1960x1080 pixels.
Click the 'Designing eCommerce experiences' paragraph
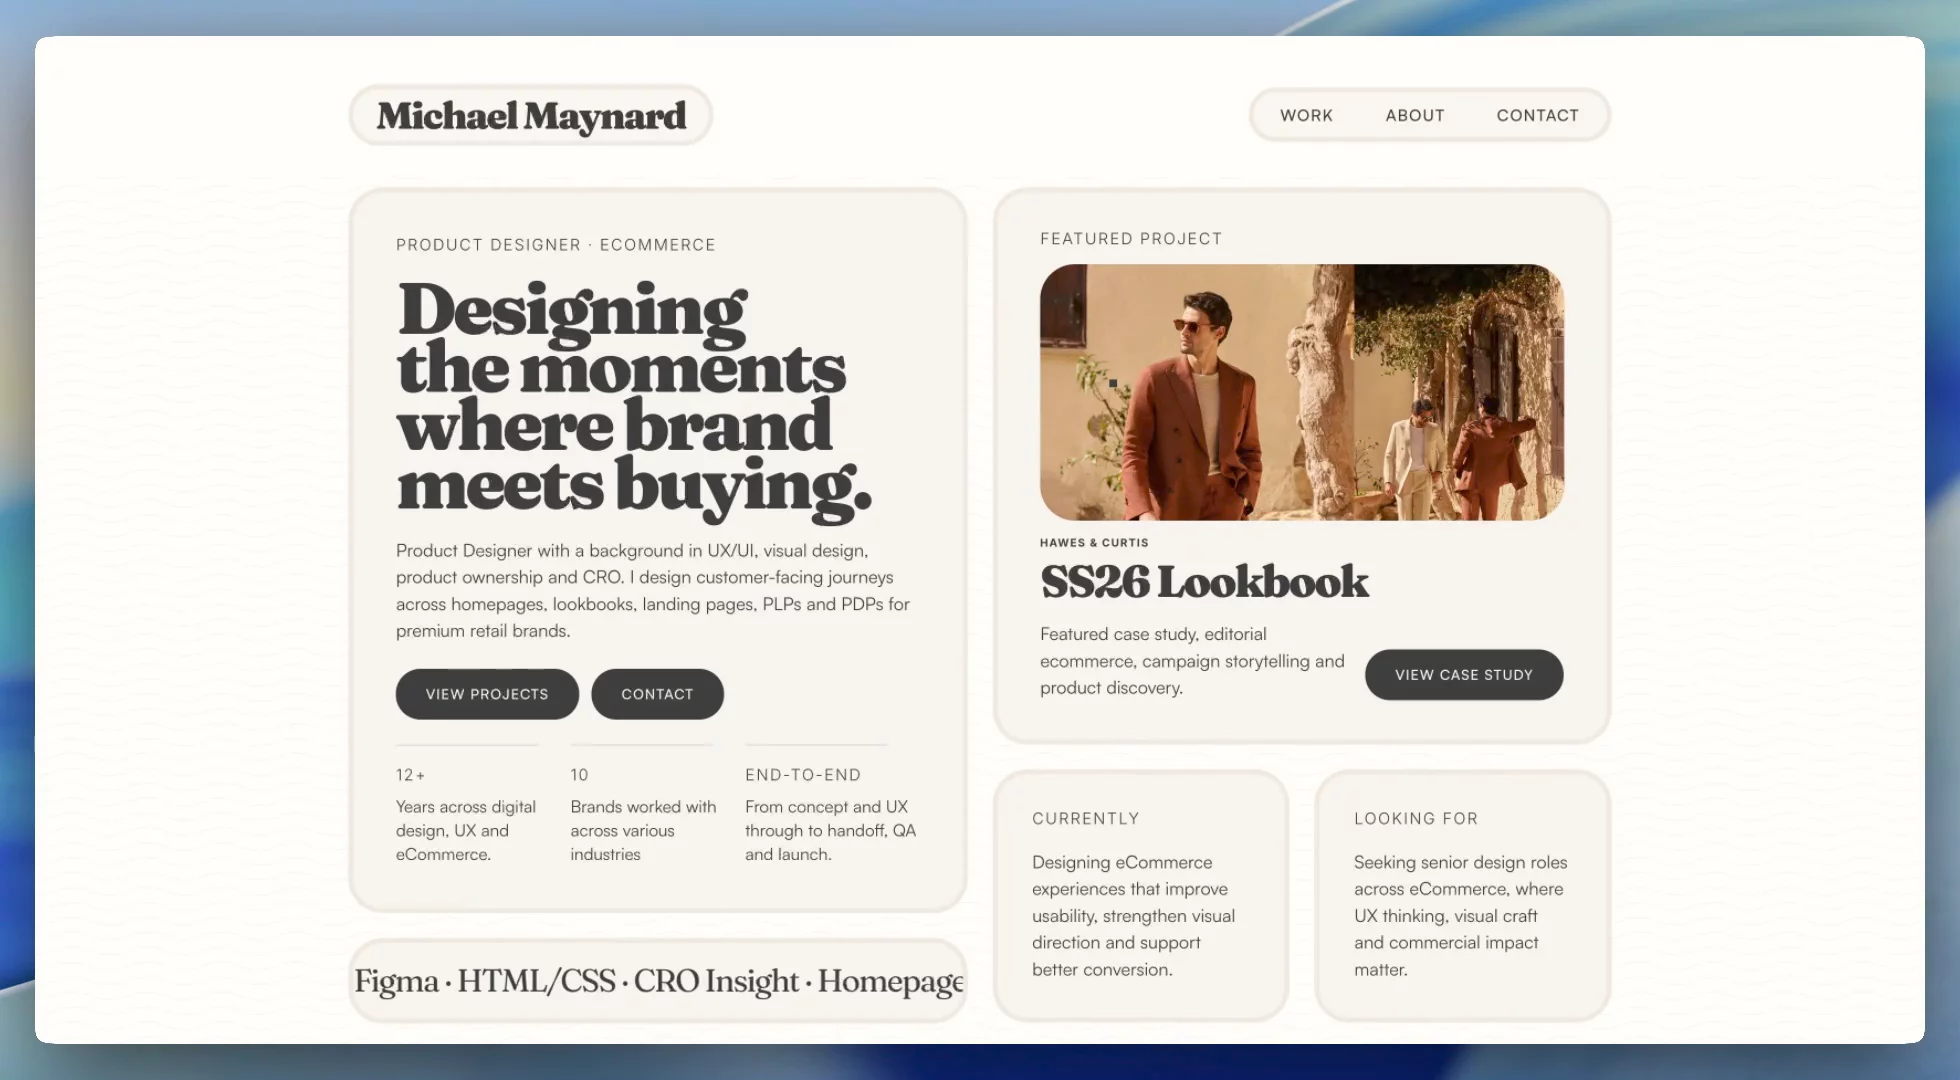click(x=1134, y=916)
